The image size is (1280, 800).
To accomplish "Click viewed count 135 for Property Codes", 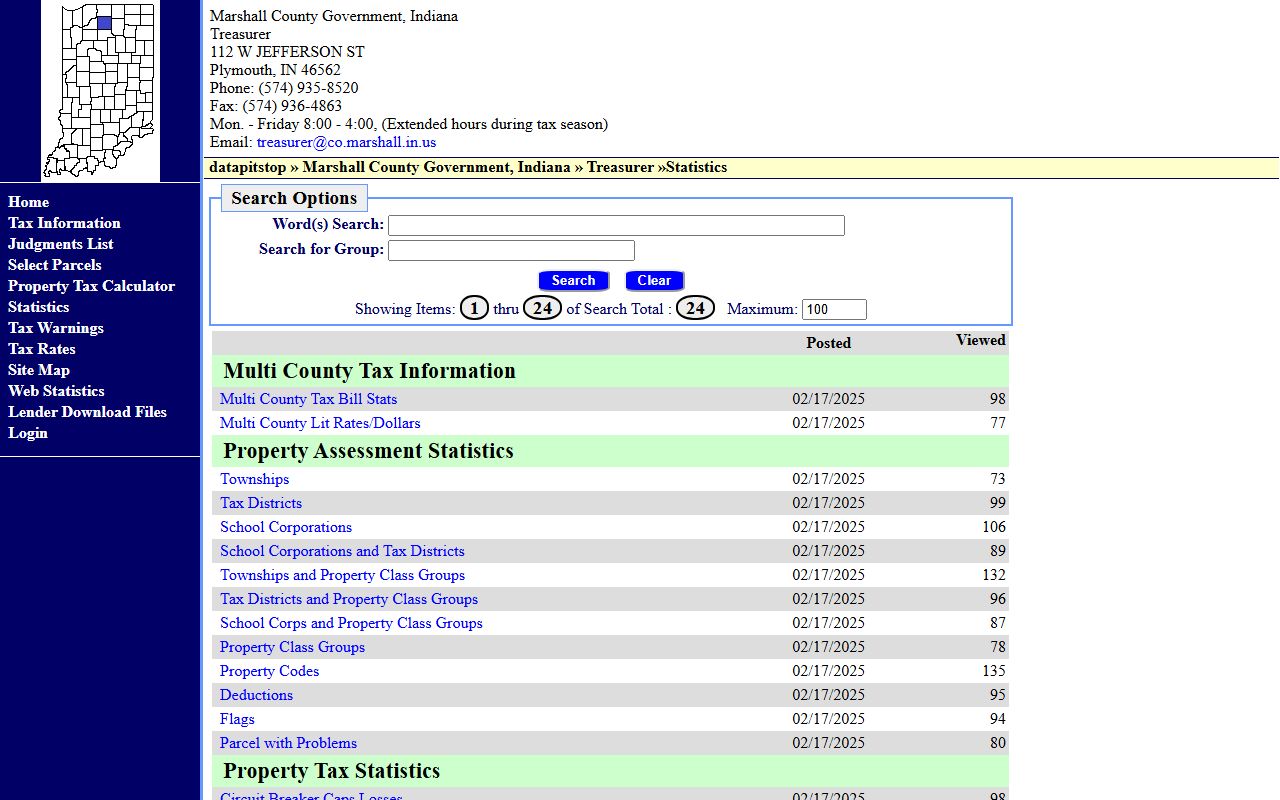I will [993, 671].
